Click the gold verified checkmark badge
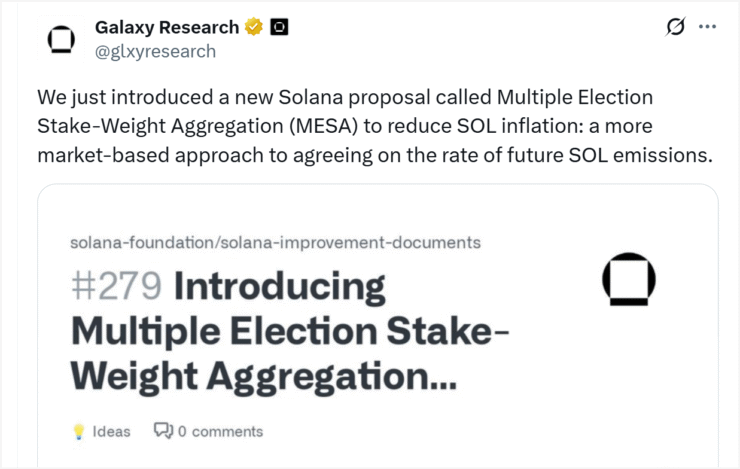The width and height of the screenshot is (740, 469). pyautogui.click(x=254, y=27)
